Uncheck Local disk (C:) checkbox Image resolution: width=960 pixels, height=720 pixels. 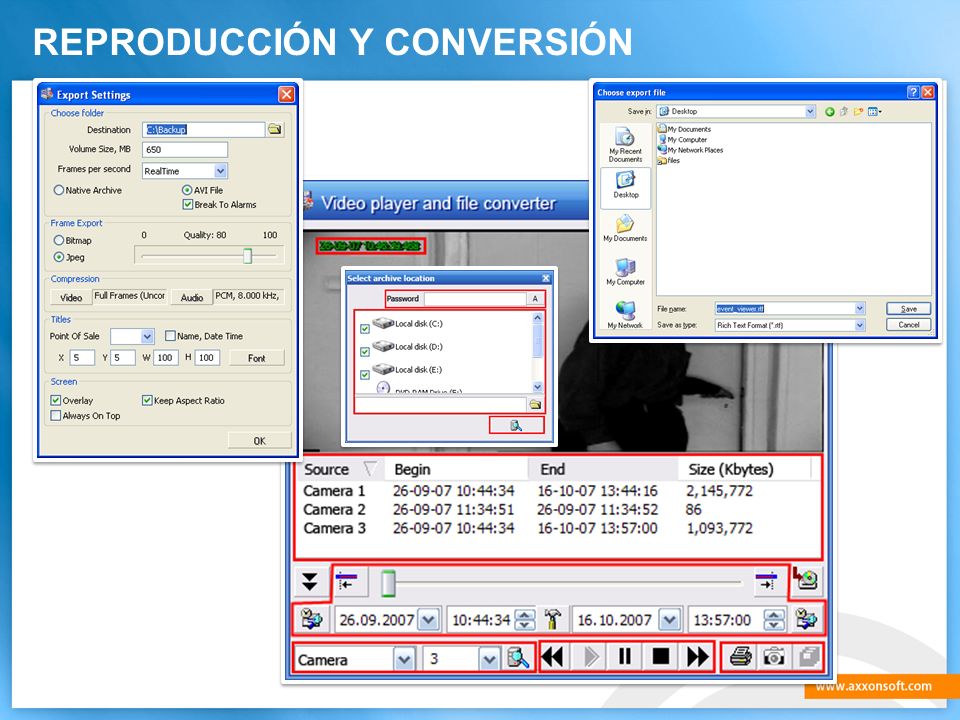[365, 329]
